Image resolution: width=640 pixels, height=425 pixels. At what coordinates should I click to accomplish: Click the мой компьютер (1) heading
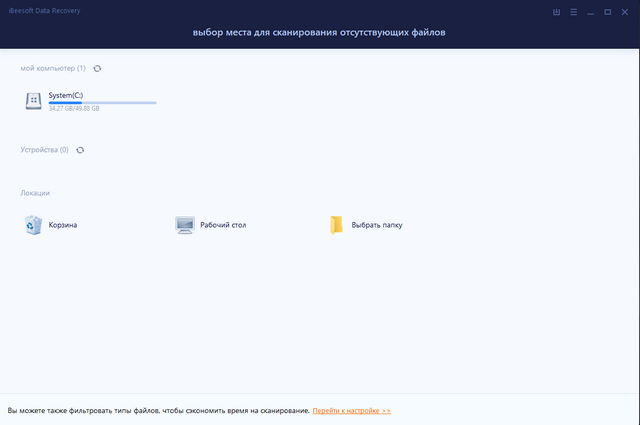click(53, 69)
